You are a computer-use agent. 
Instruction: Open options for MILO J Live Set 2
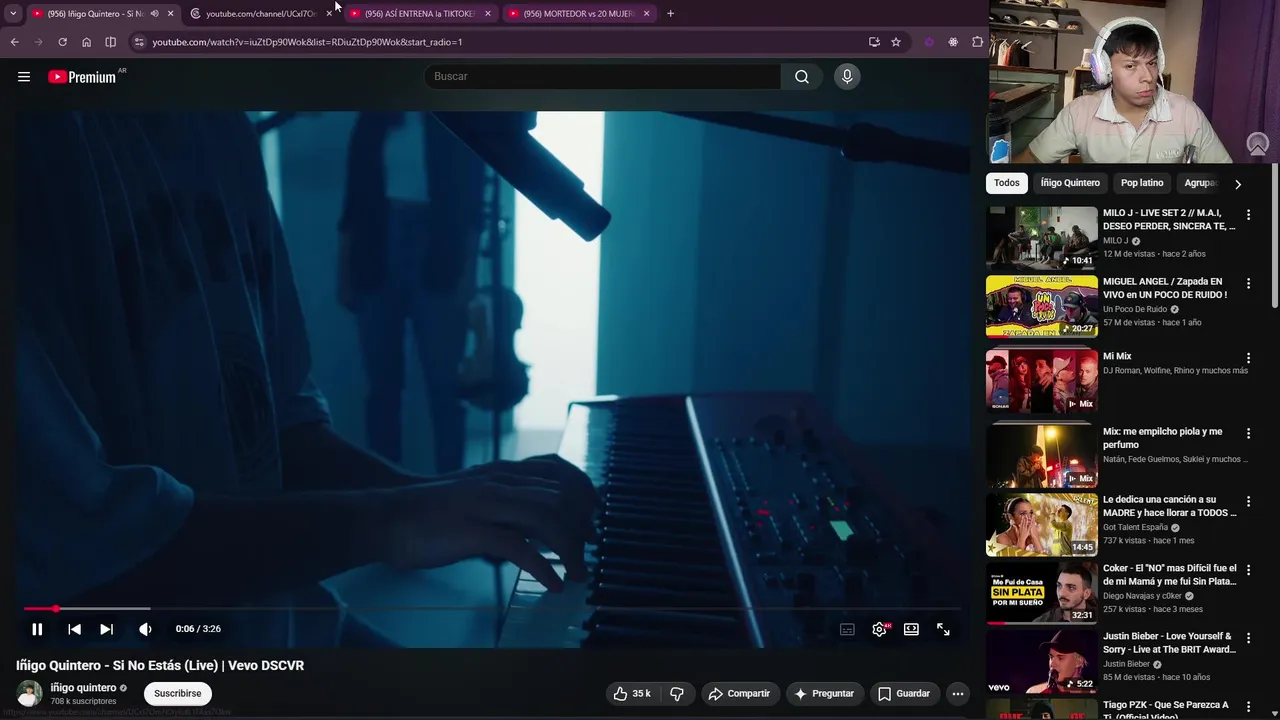tap(1248, 215)
